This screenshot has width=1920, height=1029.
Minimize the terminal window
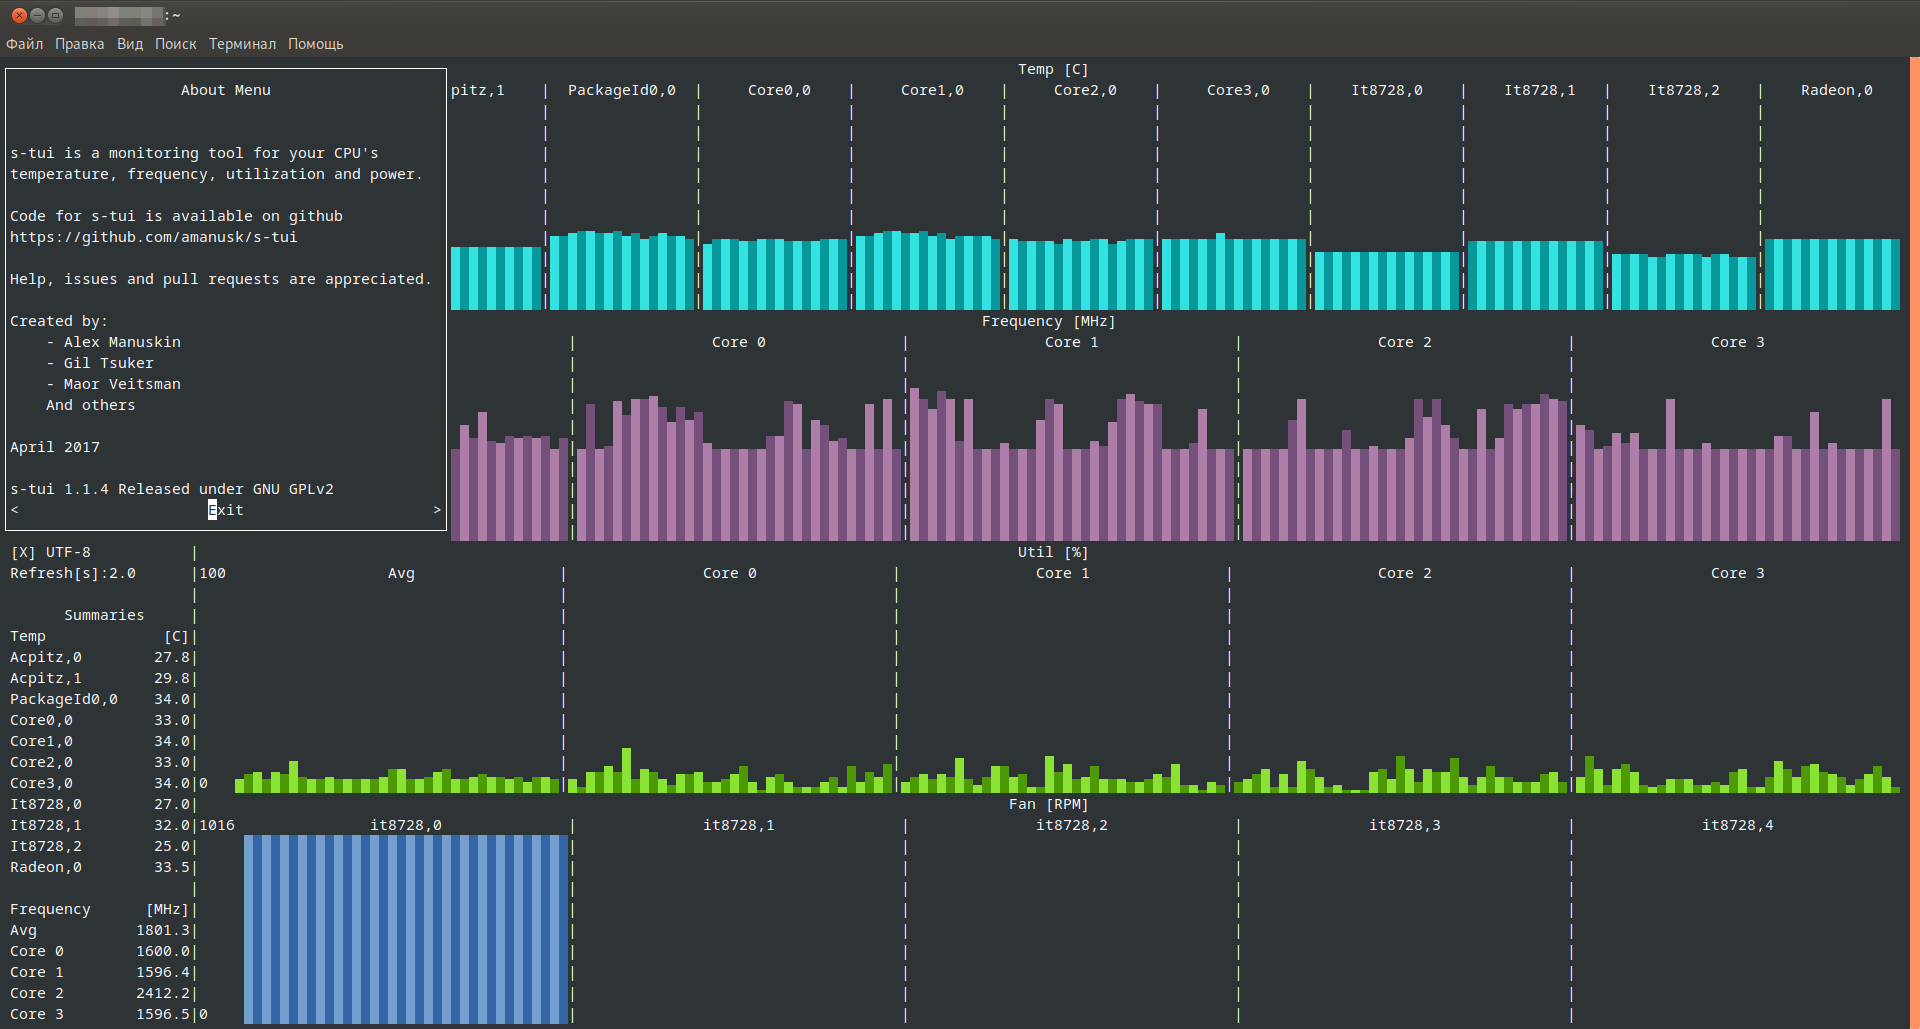point(37,15)
